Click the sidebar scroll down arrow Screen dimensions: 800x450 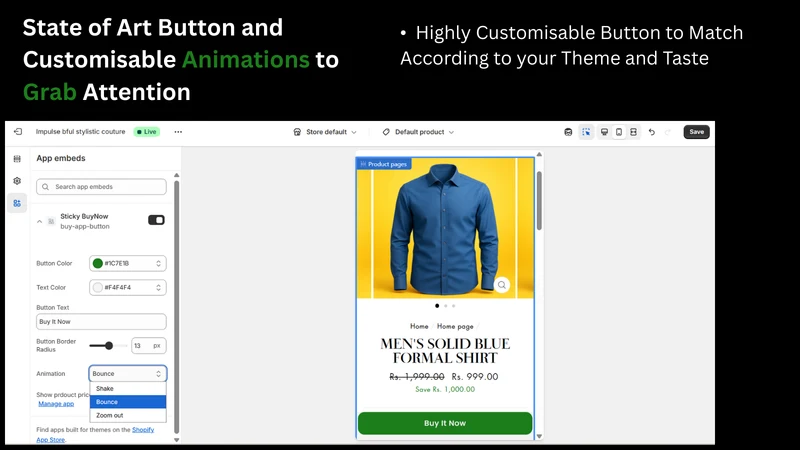[177, 440]
